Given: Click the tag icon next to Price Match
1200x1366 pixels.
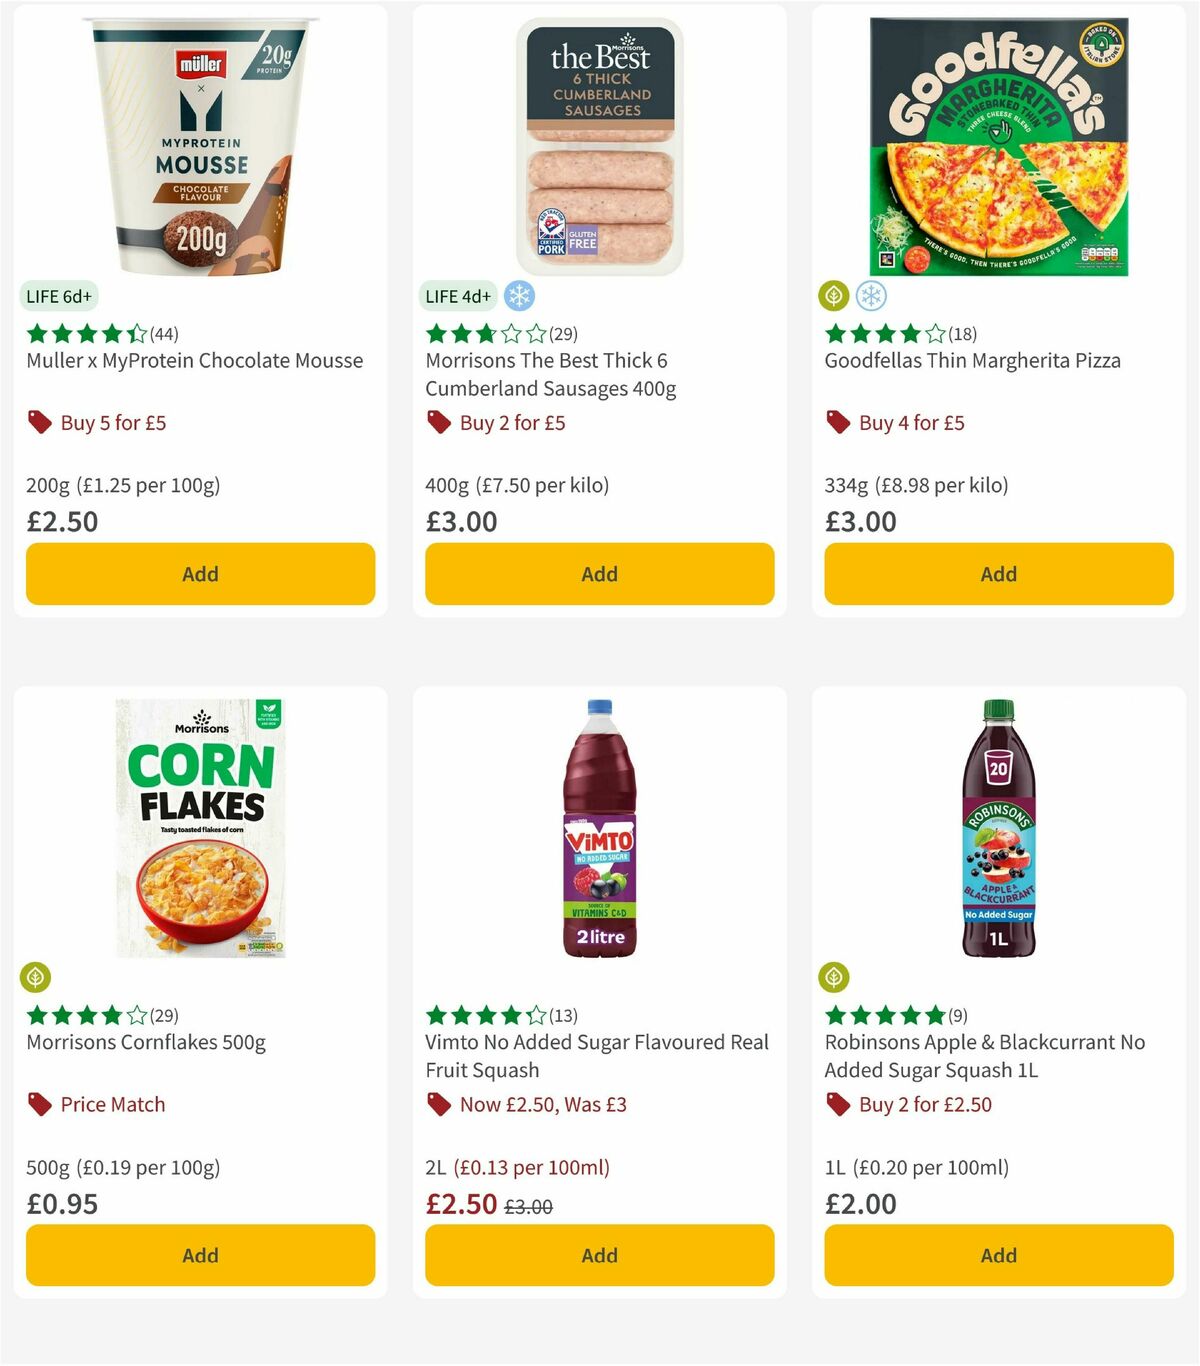Looking at the screenshot, I should 39,1104.
